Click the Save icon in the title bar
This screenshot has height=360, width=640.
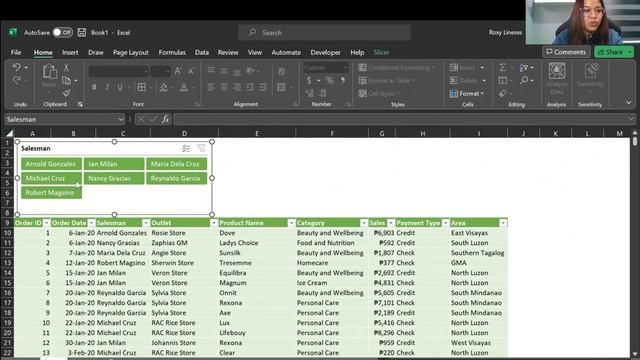click(82, 32)
